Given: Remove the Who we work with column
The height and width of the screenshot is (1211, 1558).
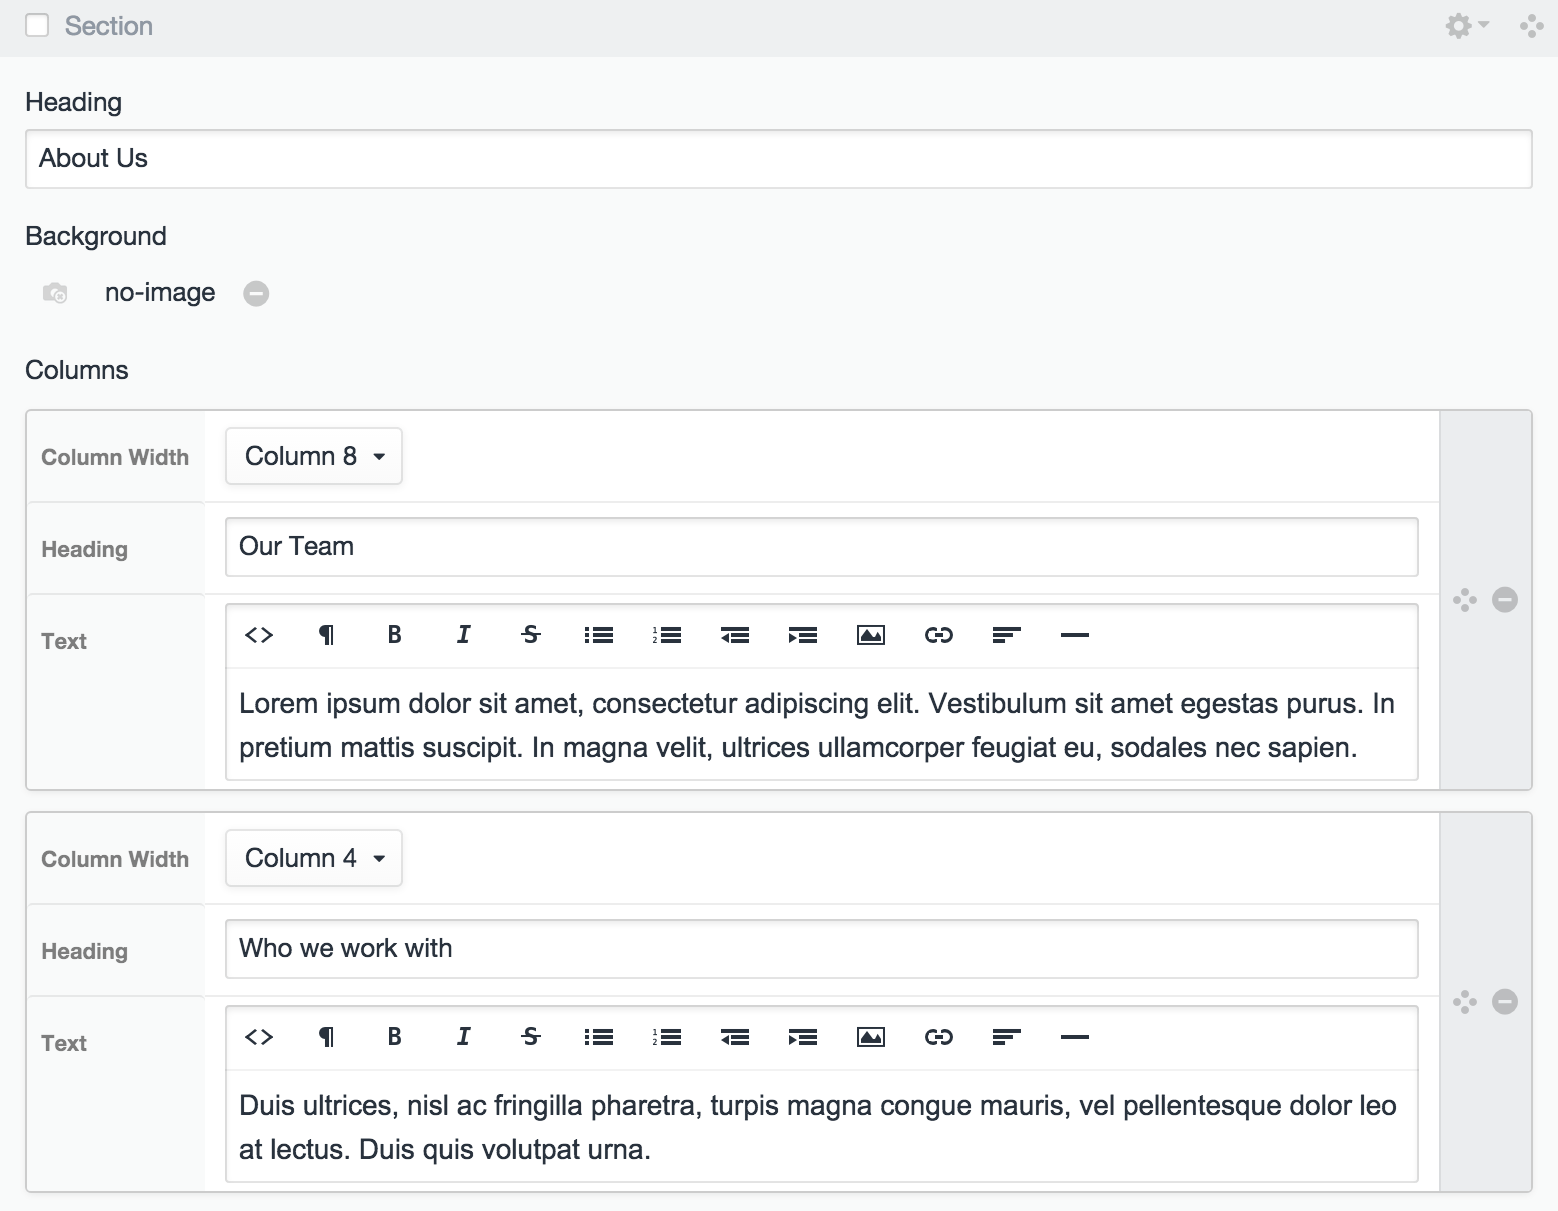Looking at the screenshot, I should click(1505, 1002).
